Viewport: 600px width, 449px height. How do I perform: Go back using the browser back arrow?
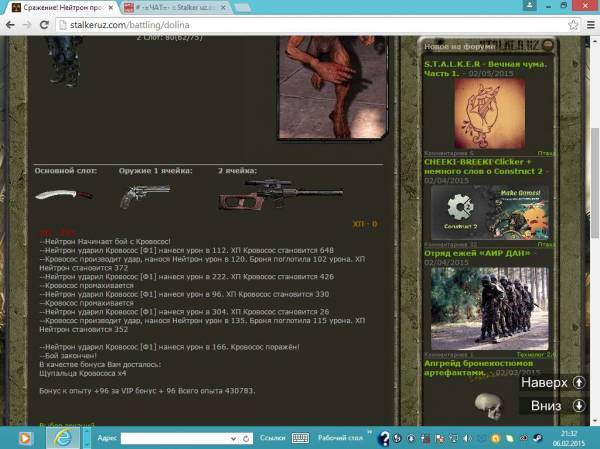11,24
